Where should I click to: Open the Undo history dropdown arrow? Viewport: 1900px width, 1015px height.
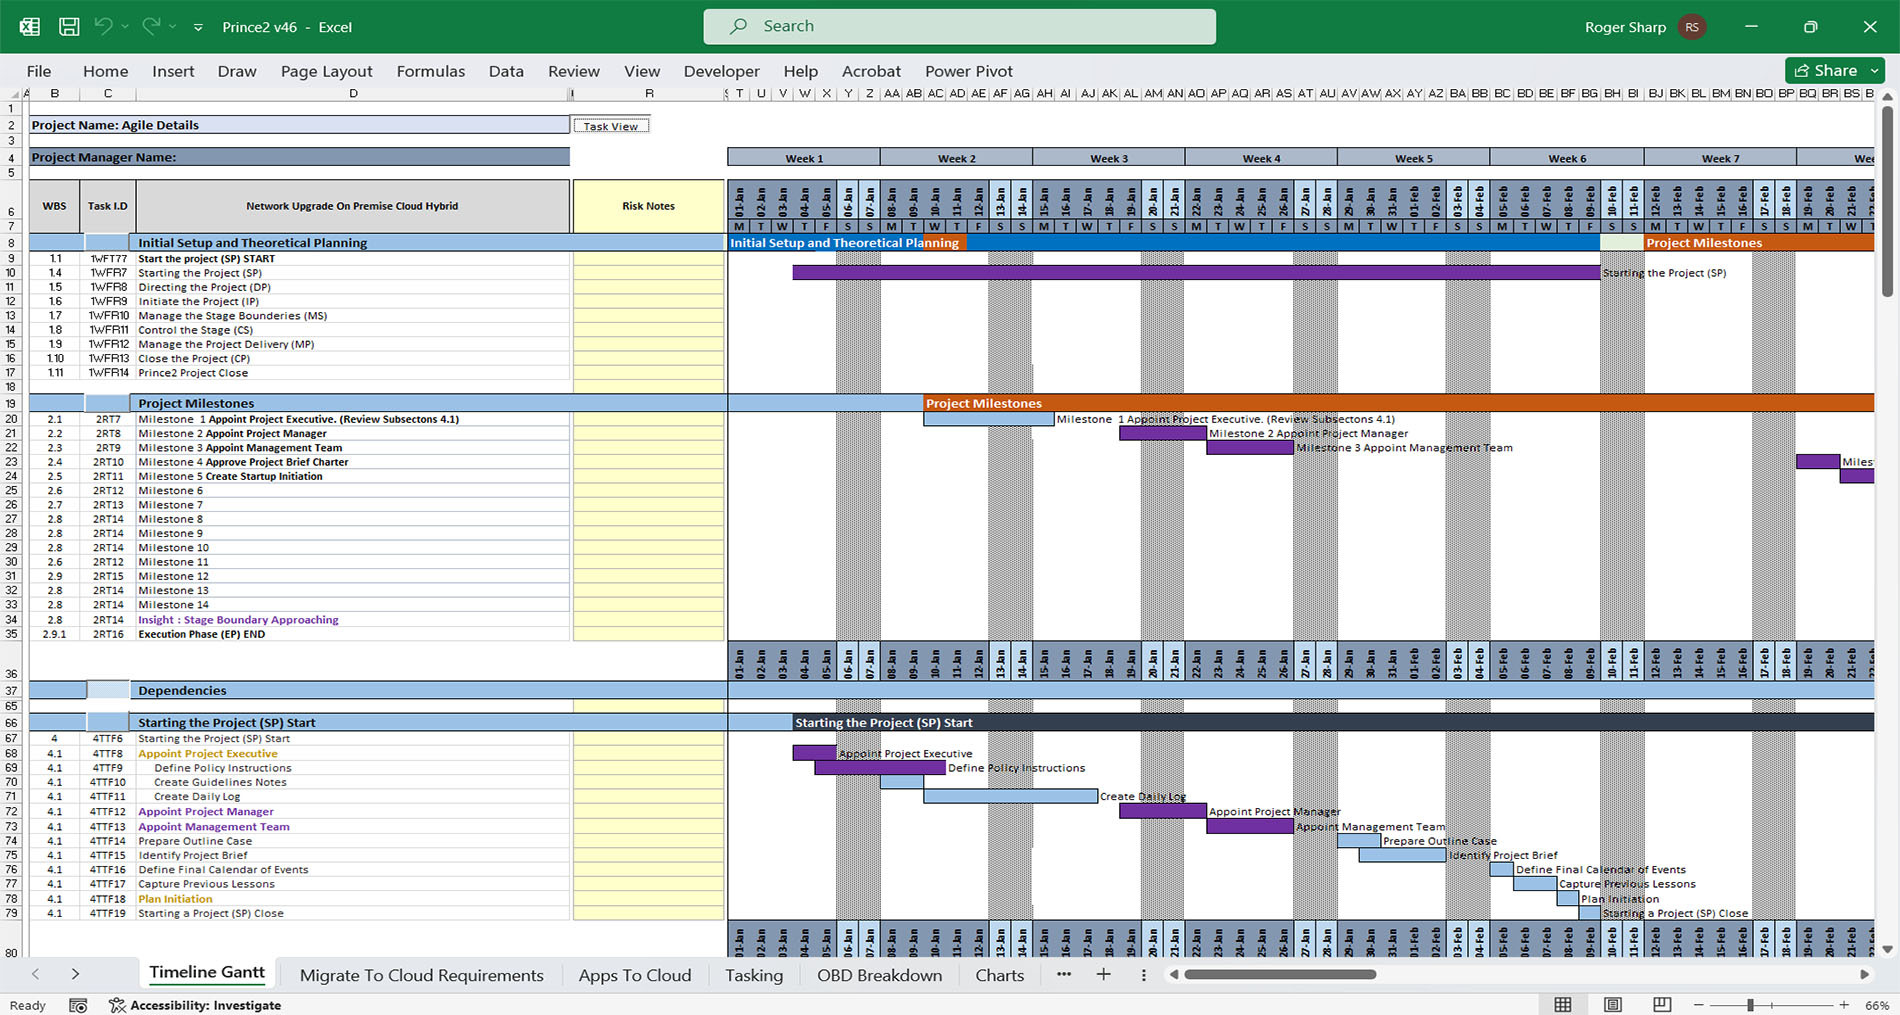pyautogui.click(x=125, y=27)
